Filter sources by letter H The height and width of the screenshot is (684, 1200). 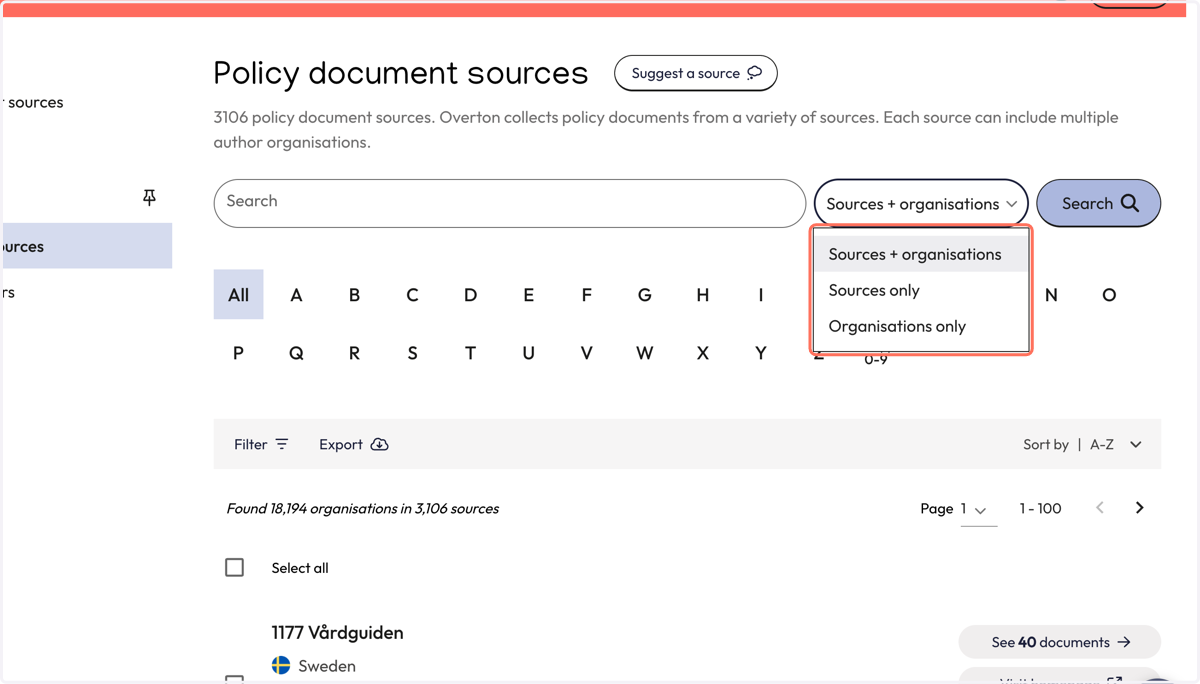pyautogui.click(x=702, y=294)
